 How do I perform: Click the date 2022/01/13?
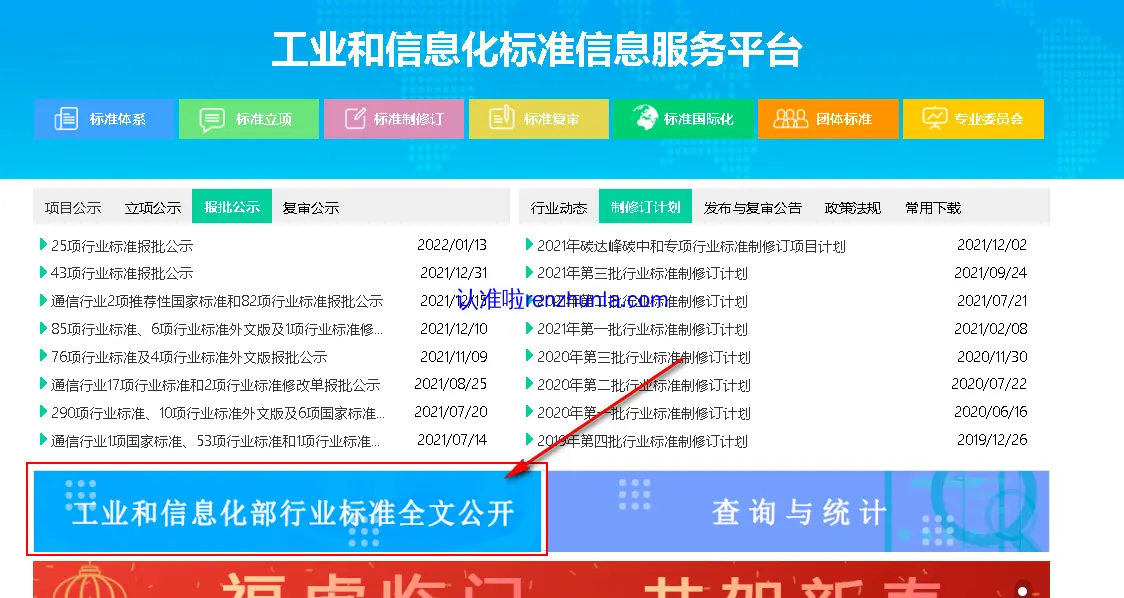pyautogui.click(x=452, y=245)
